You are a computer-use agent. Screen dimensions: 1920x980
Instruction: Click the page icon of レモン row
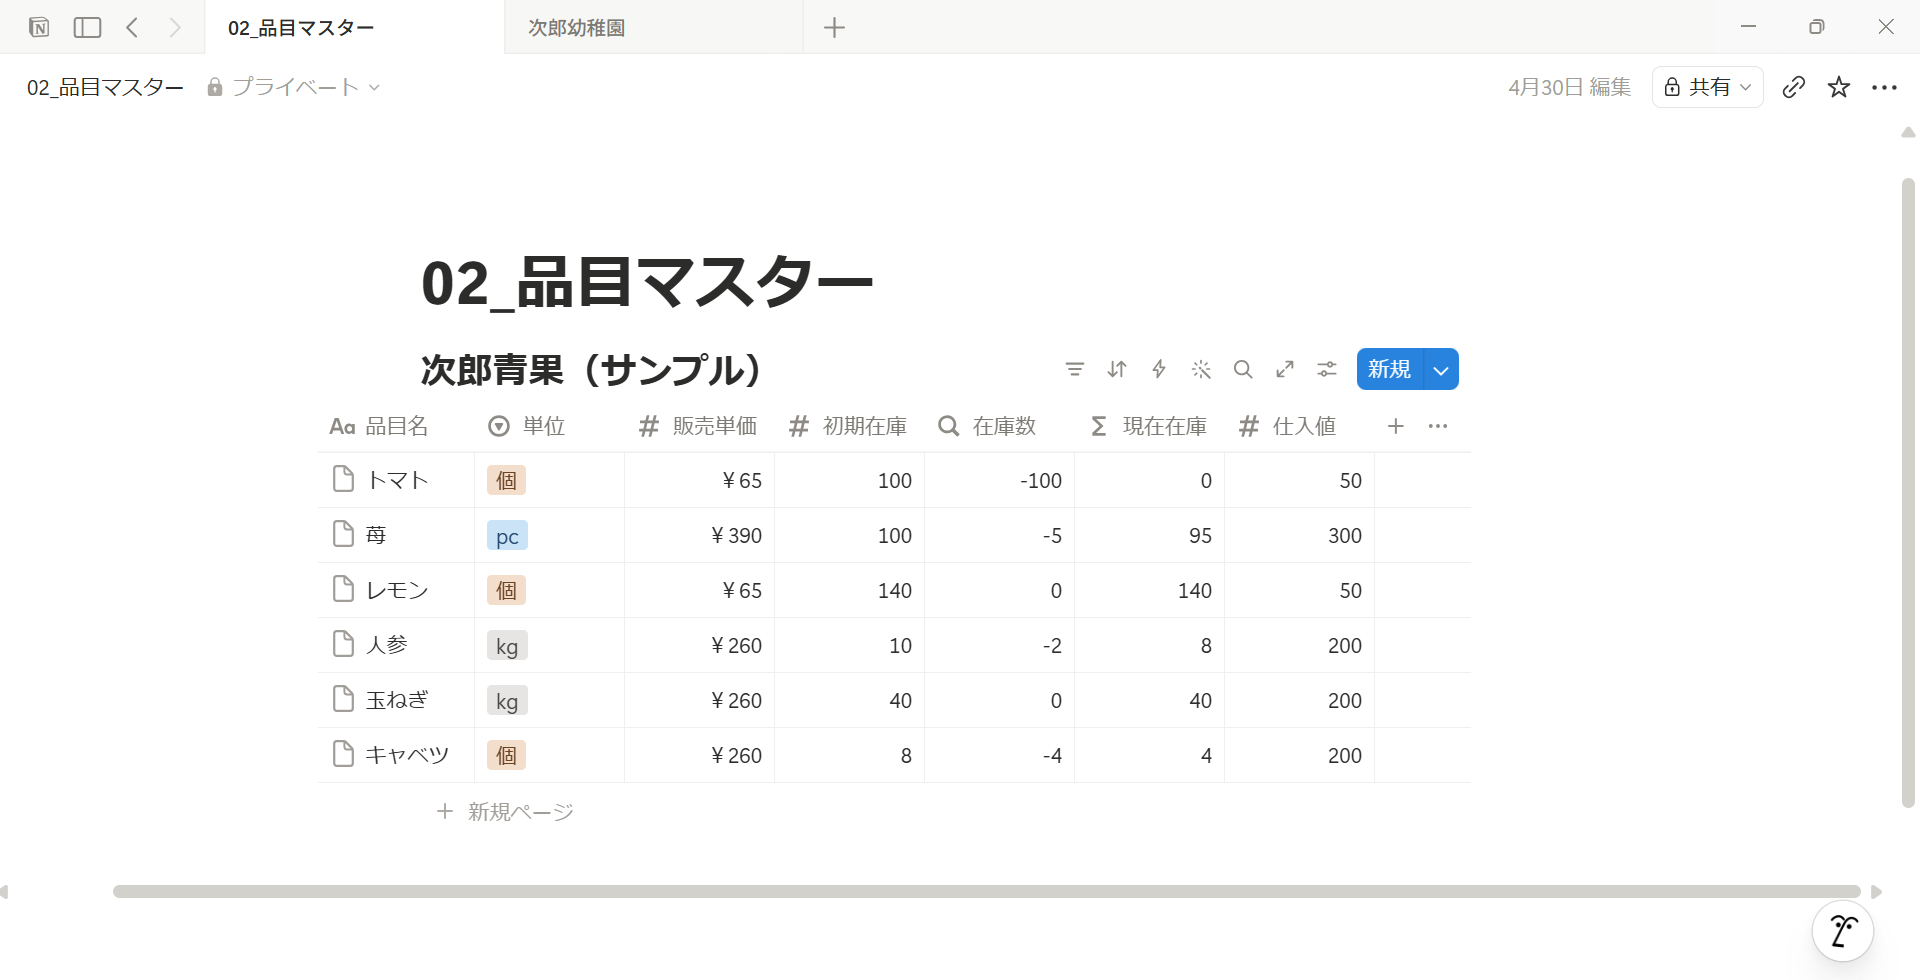pos(343,589)
